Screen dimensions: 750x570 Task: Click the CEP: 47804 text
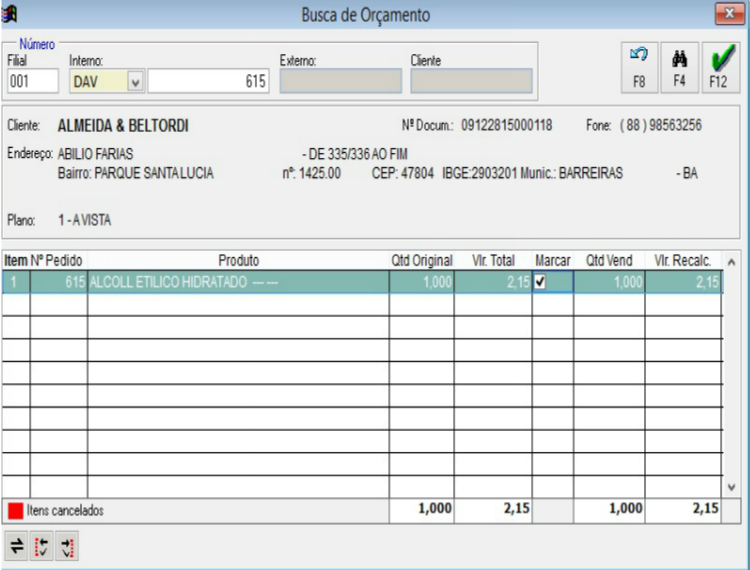403,173
